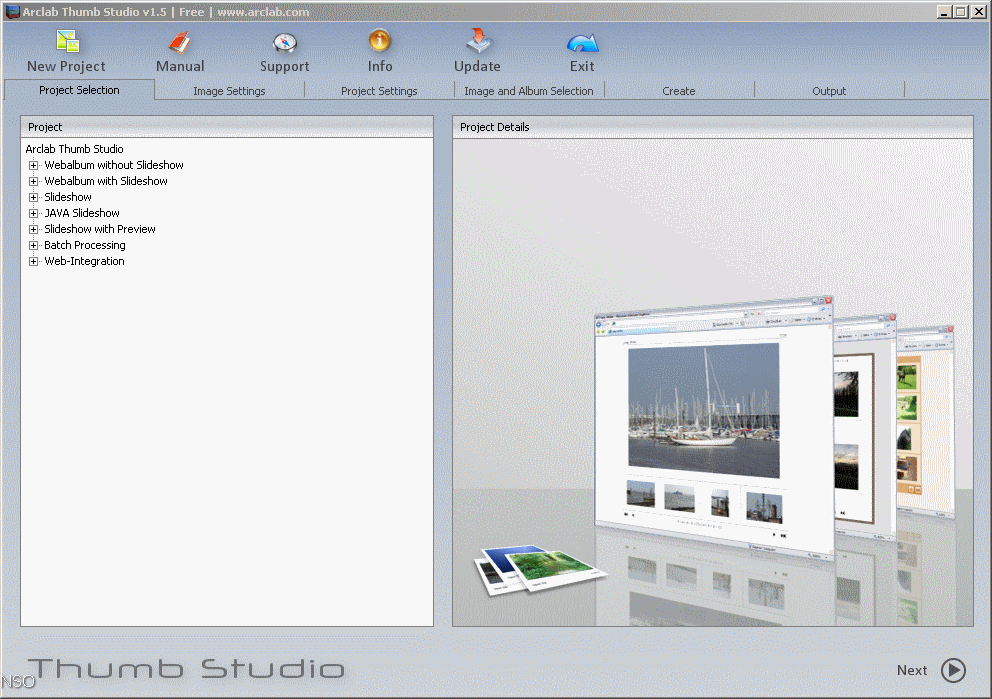Maximize the Thumb Studio window
Viewport: 992px width, 699px height.
[x=960, y=11]
